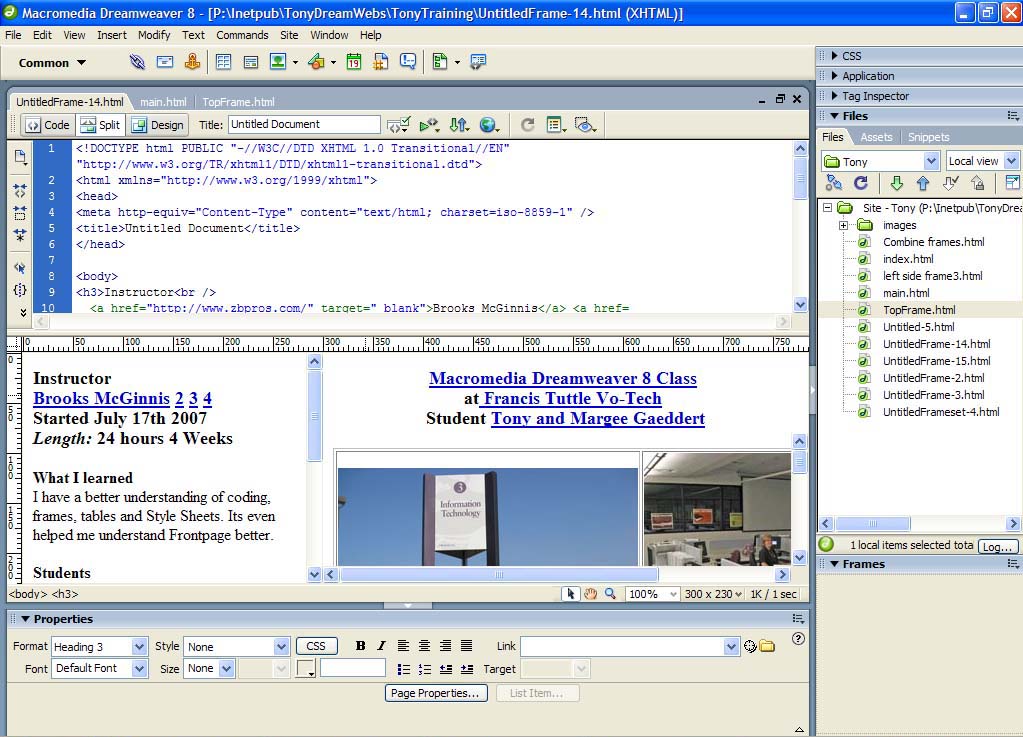
Task: Click the Select arrow tool in status bar
Action: pyautogui.click(x=571, y=594)
